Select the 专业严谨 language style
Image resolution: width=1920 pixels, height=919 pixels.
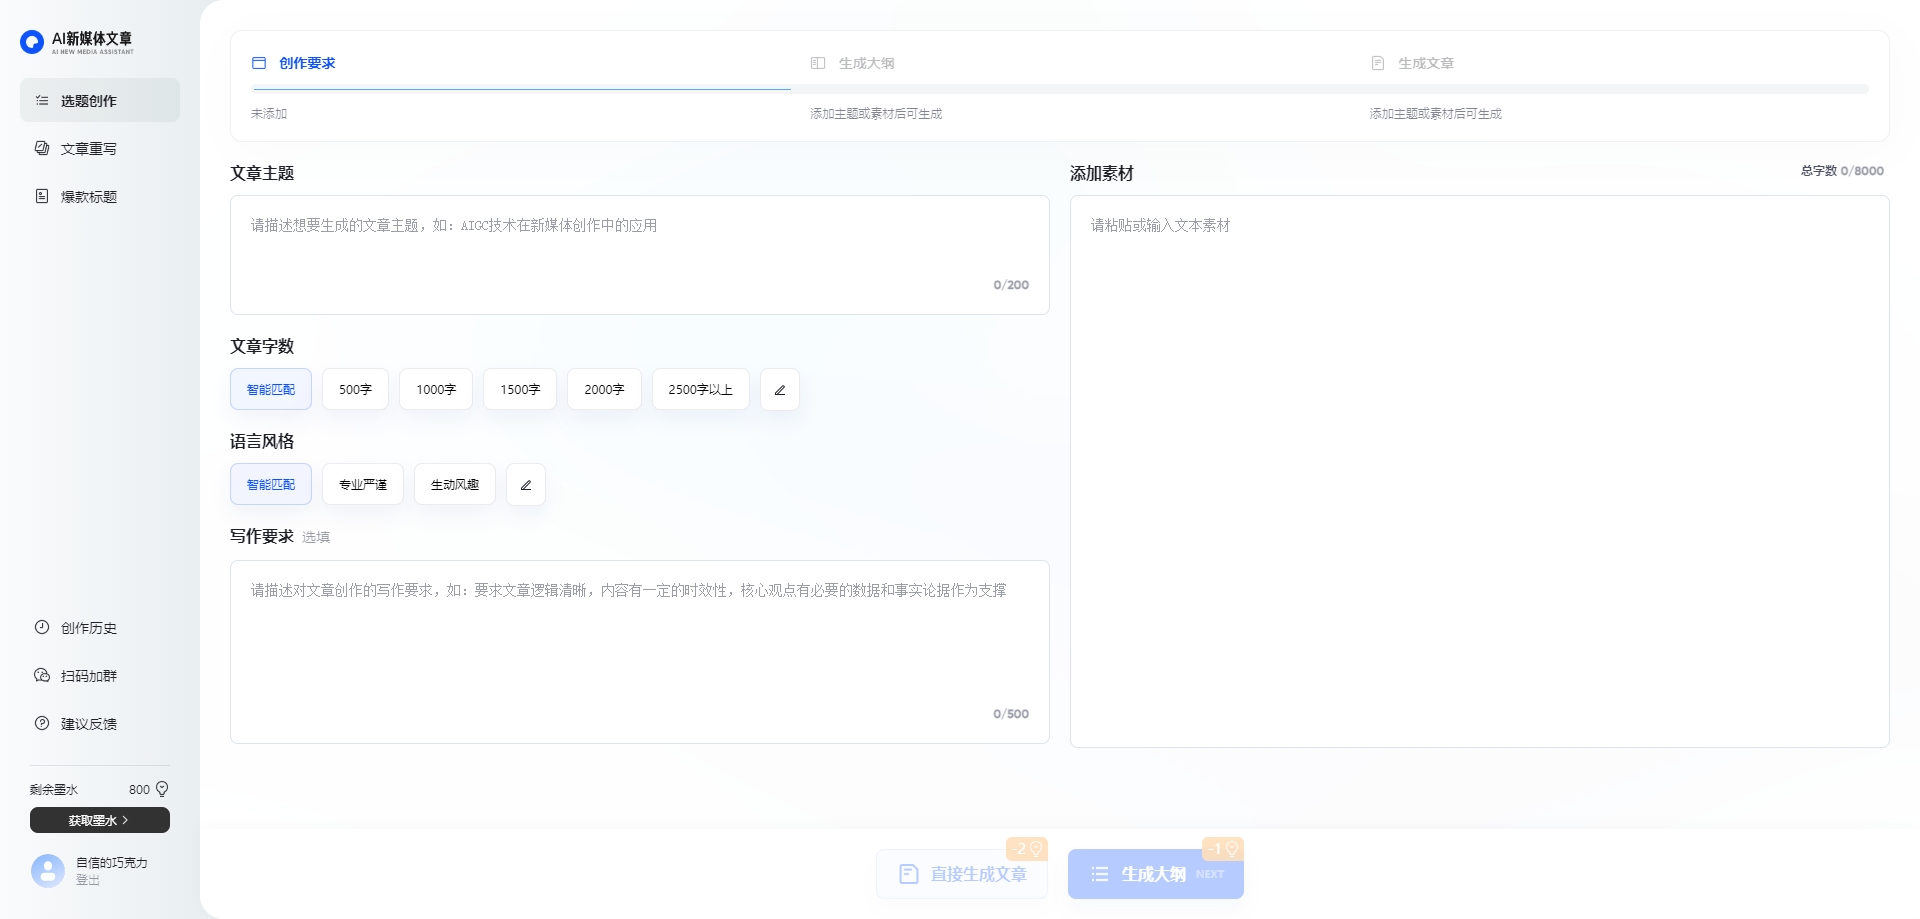pyautogui.click(x=362, y=484)
